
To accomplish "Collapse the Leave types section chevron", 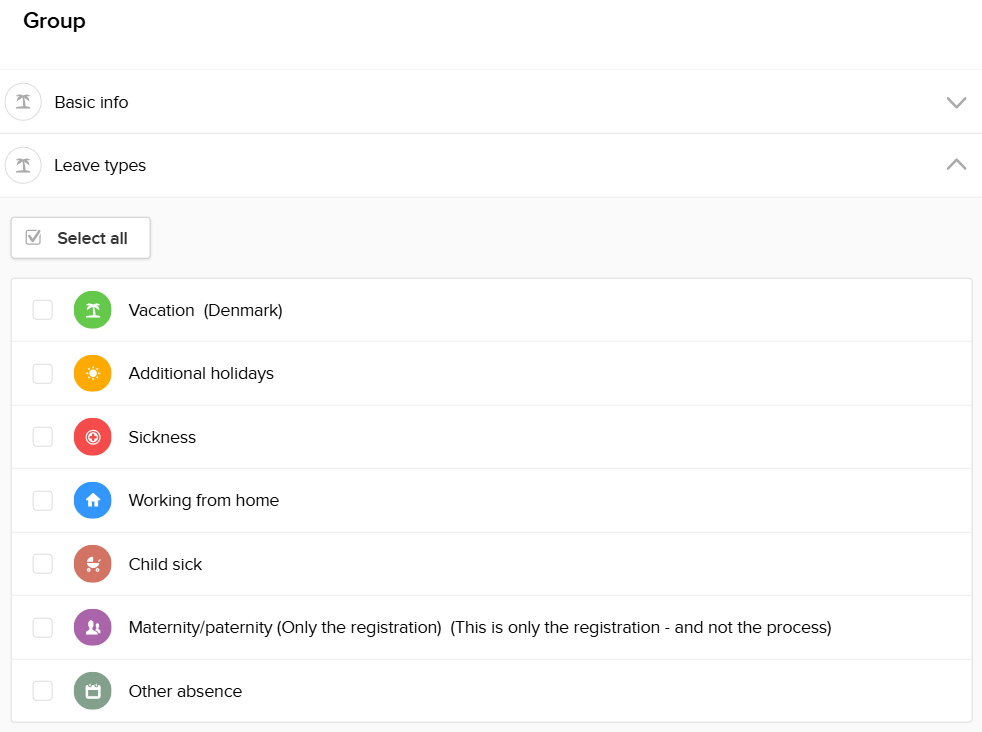I will [956, 165].
